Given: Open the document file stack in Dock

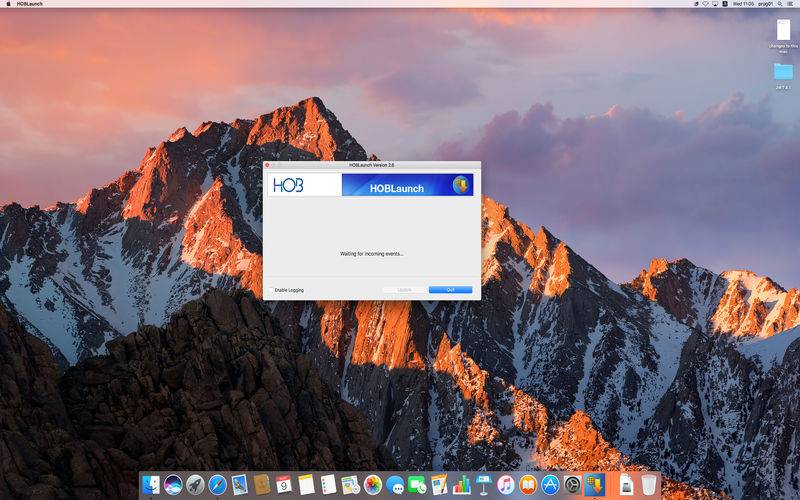Looking at the screenshot, I should (x=626, y=485).
